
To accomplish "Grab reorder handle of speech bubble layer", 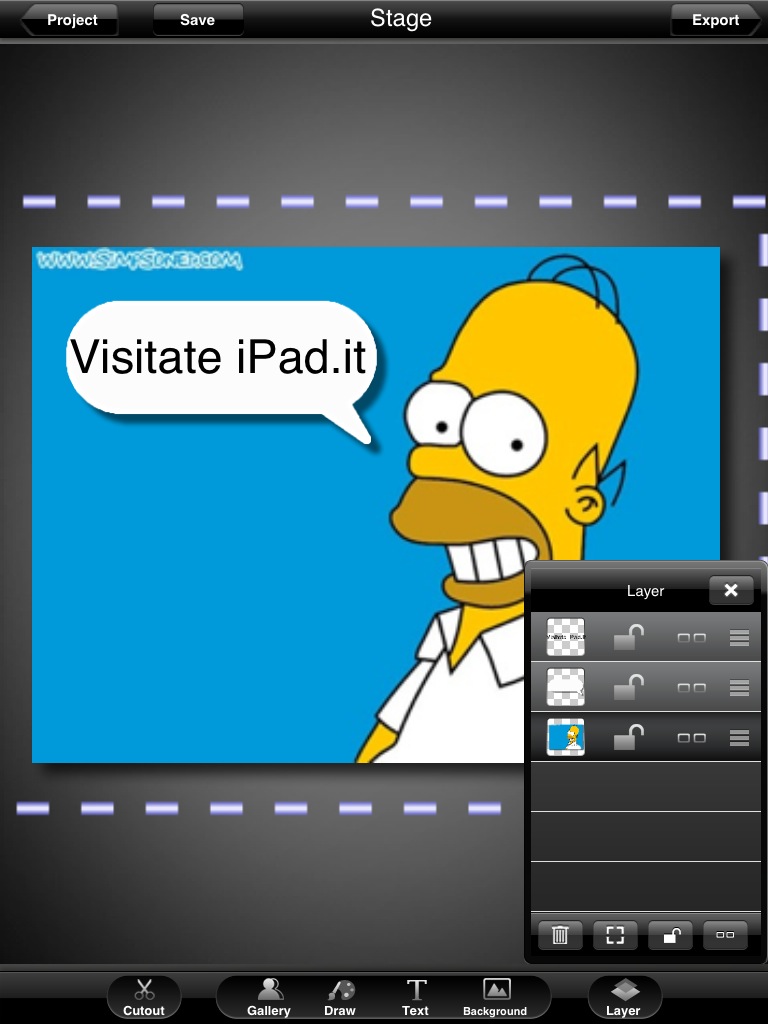I will (739, 687).
